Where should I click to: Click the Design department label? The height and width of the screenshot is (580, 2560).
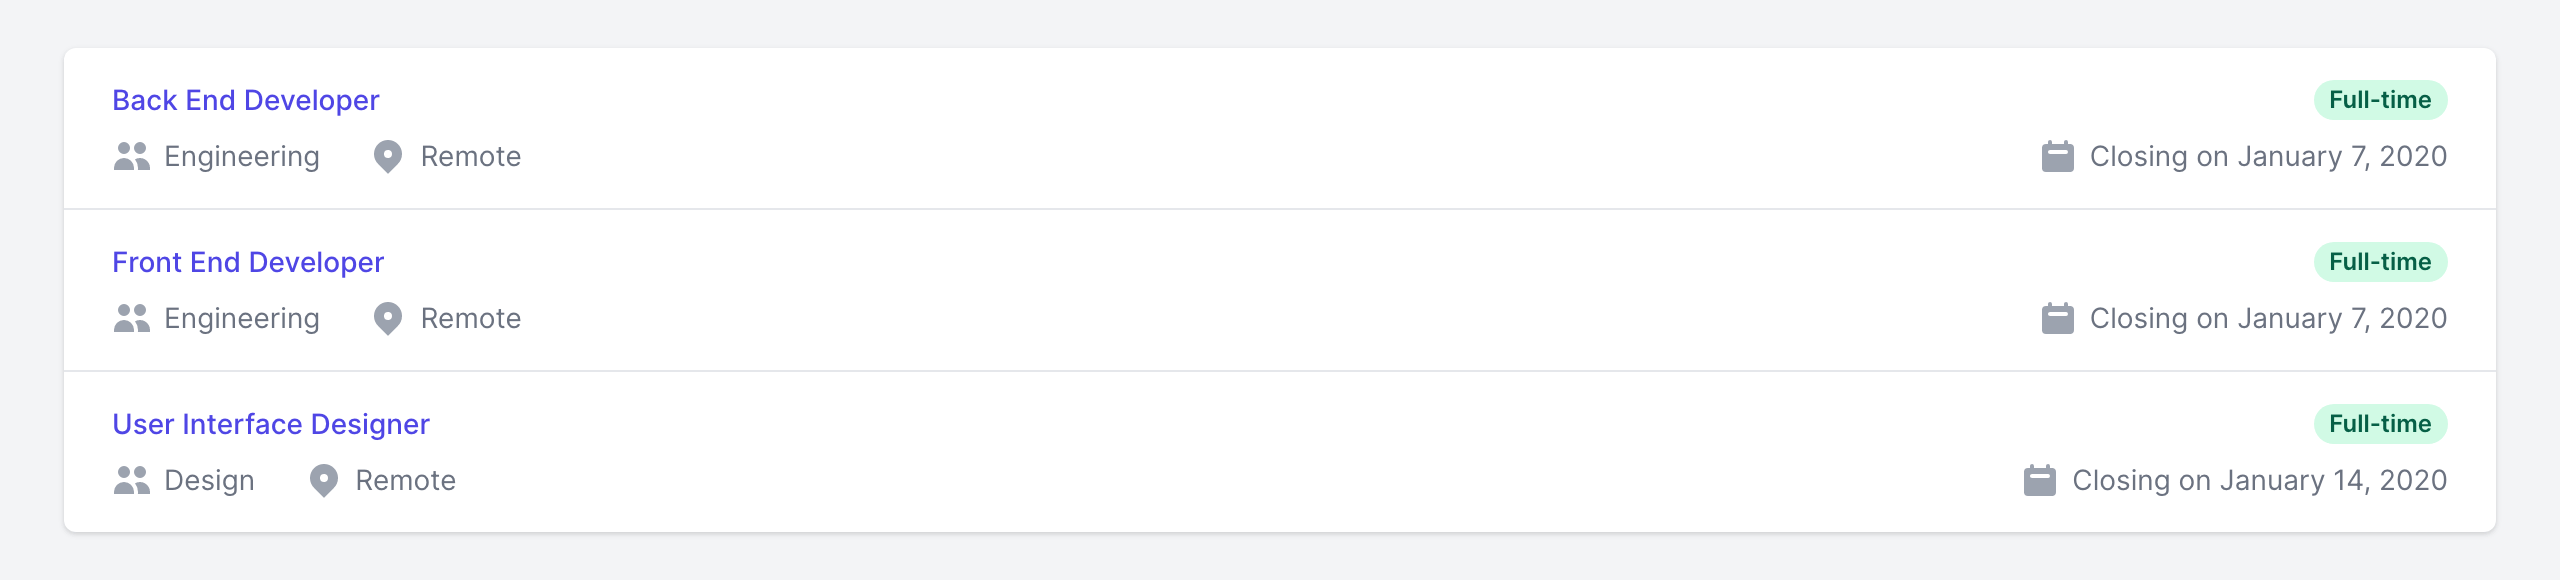tap(209, 481)
